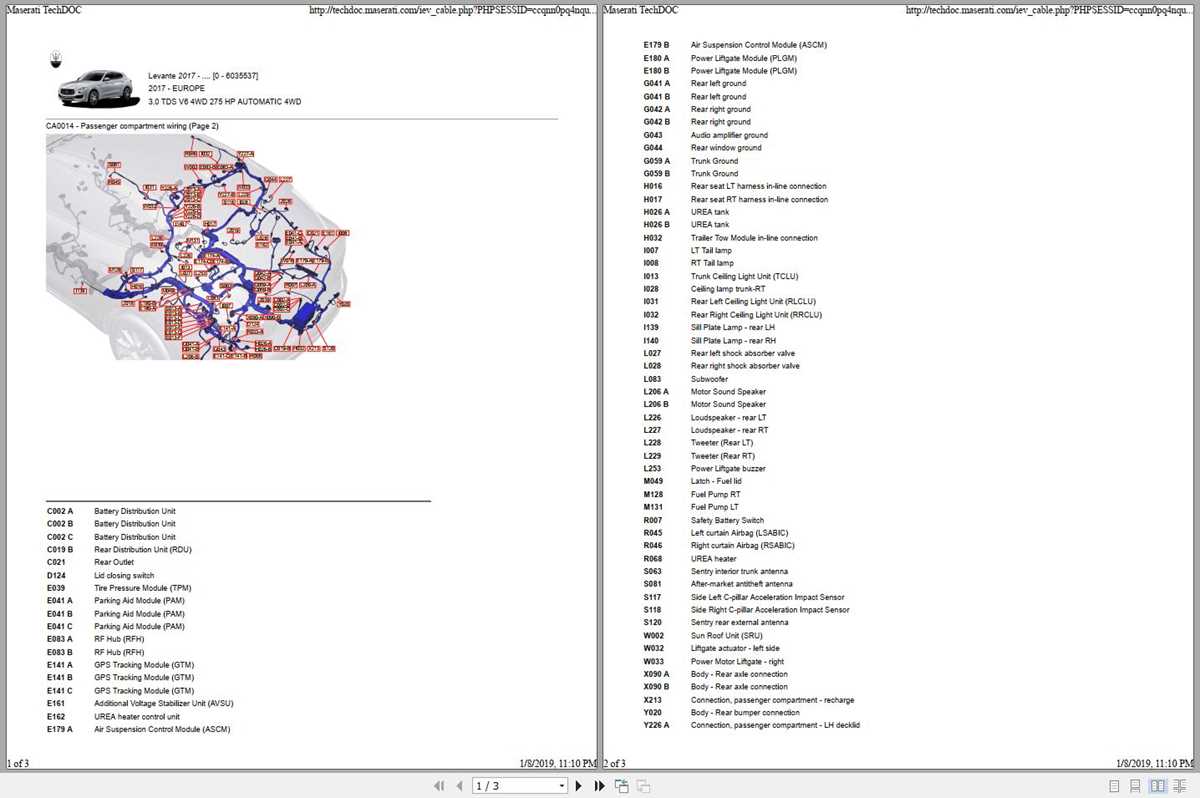Select 'UREA heater control unit' entry
The height and width of the screenshot is (798, 1200).
pyautogui.click(x=137, y=717)
